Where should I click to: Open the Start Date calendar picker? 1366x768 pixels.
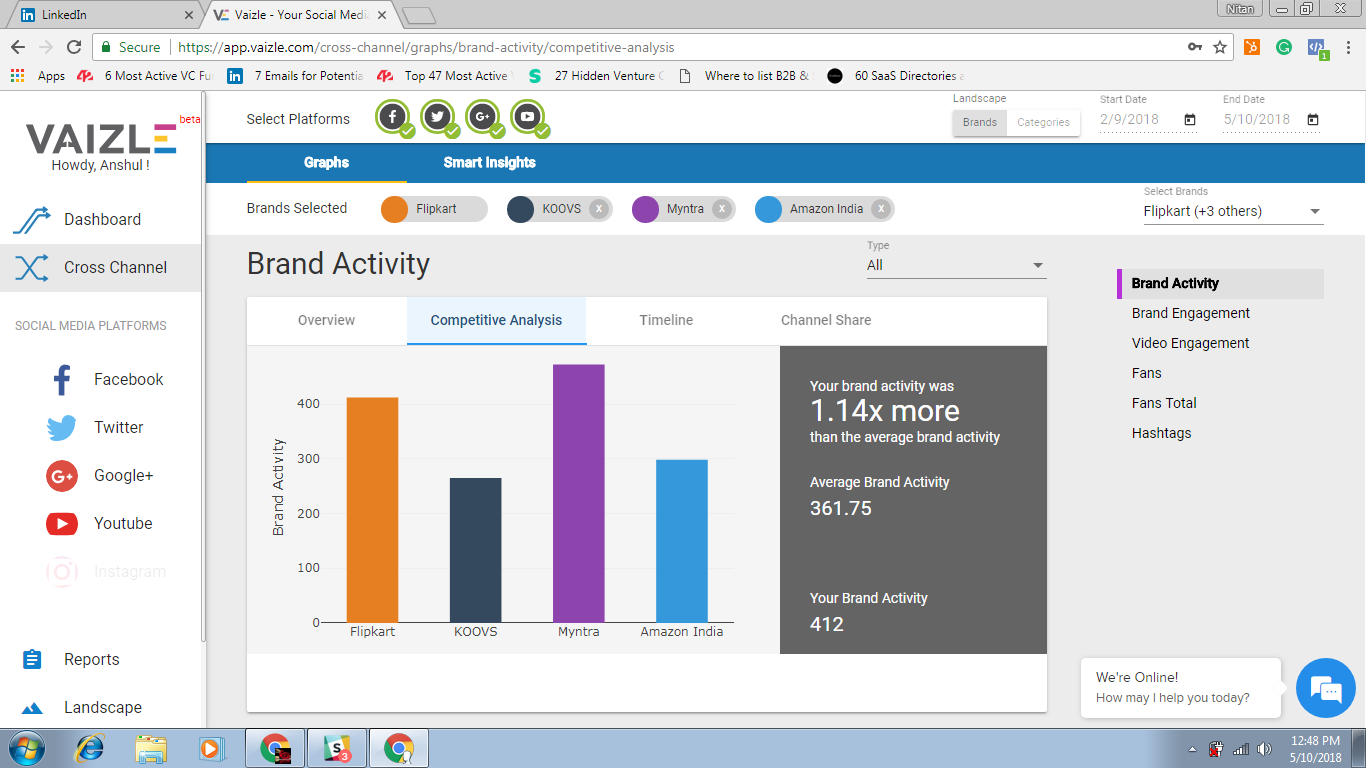[x=1190, y=120]
